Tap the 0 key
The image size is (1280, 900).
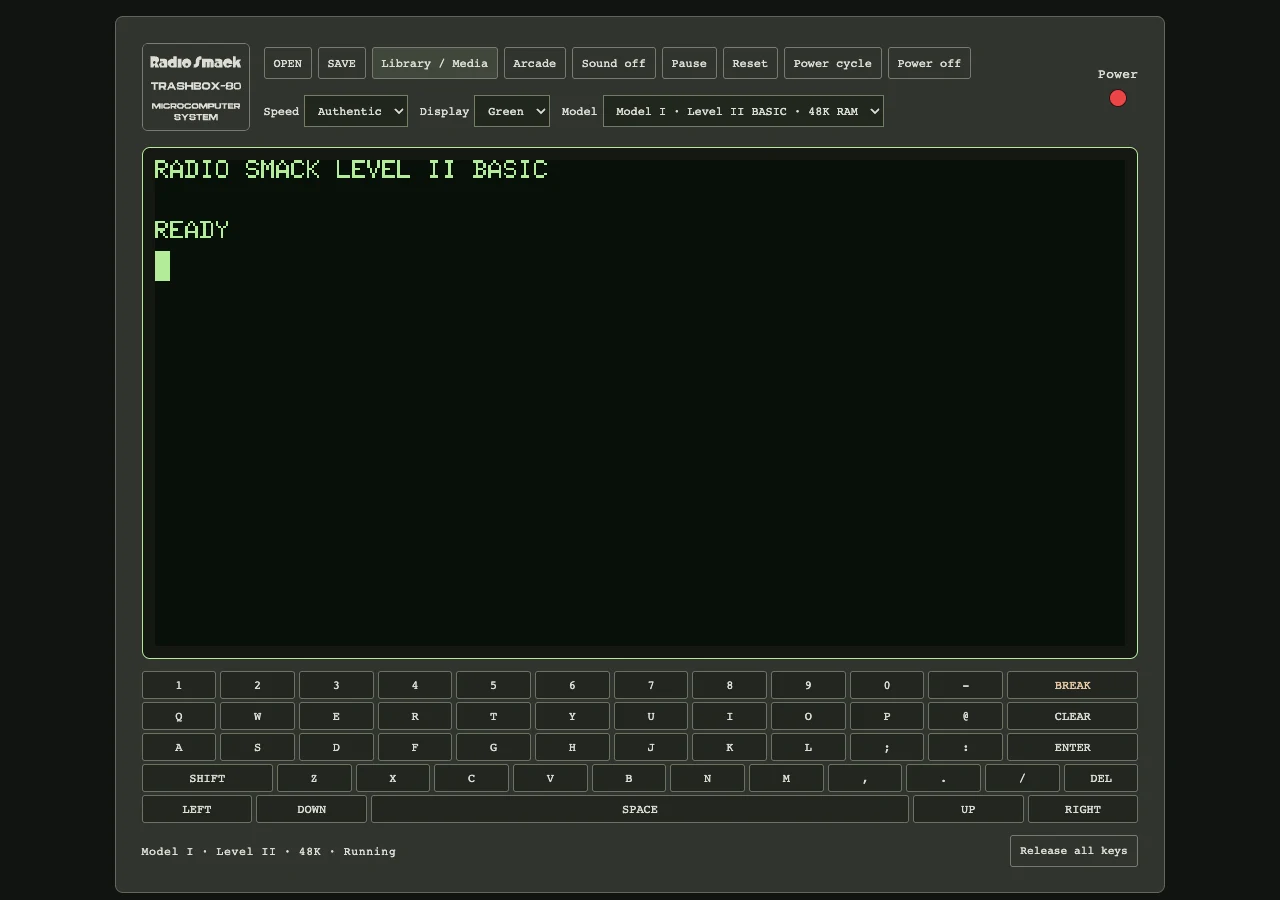(x=887, y=685)
